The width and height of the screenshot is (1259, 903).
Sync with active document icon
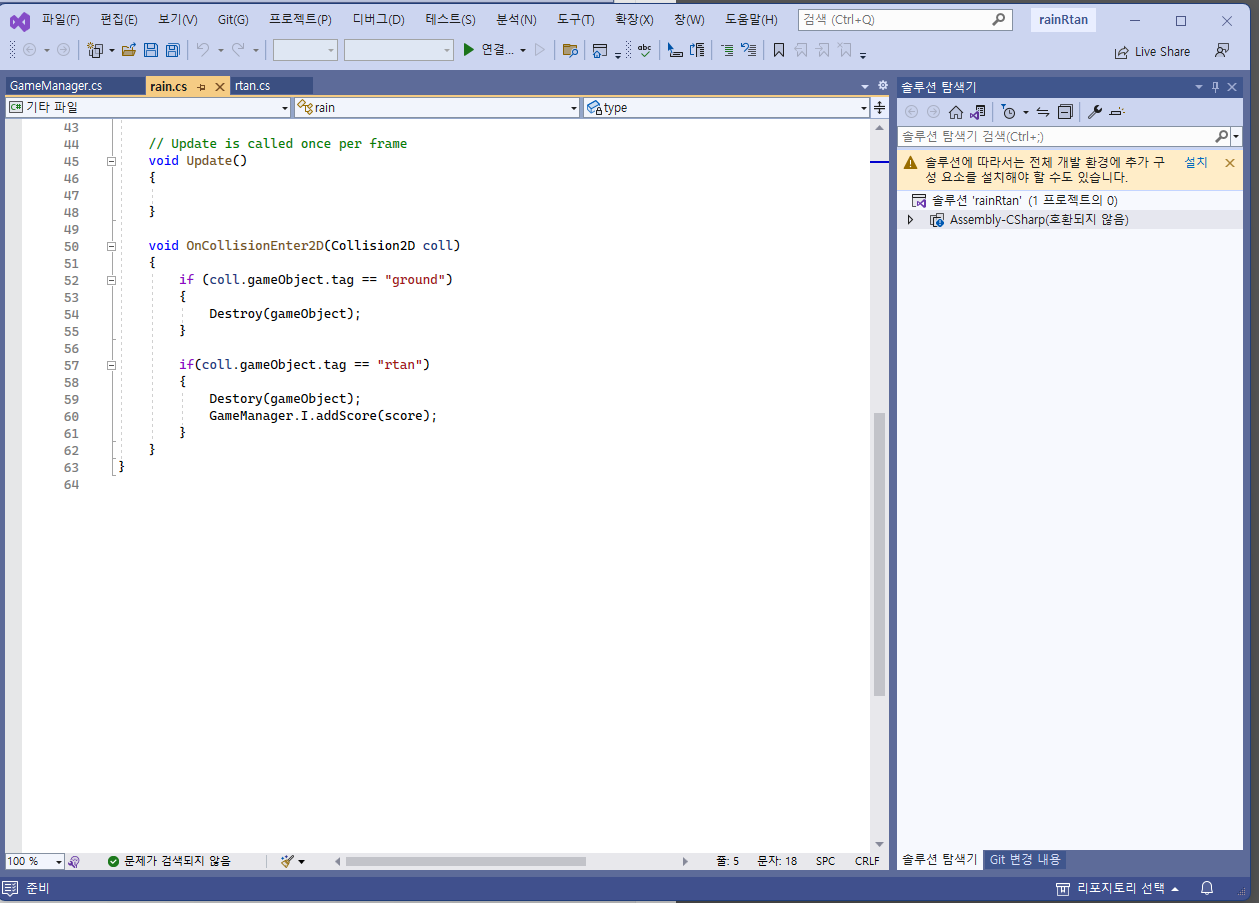(1042, 112)
